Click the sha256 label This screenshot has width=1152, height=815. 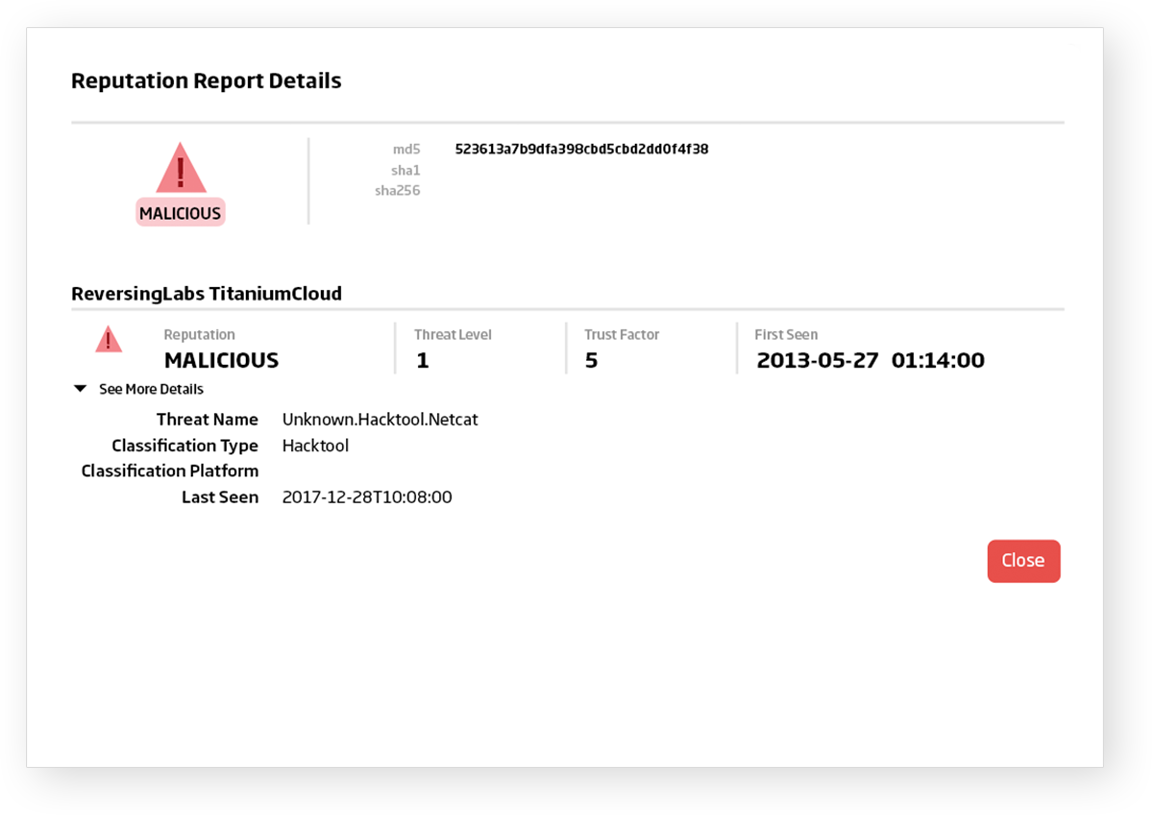click(397, 191)
